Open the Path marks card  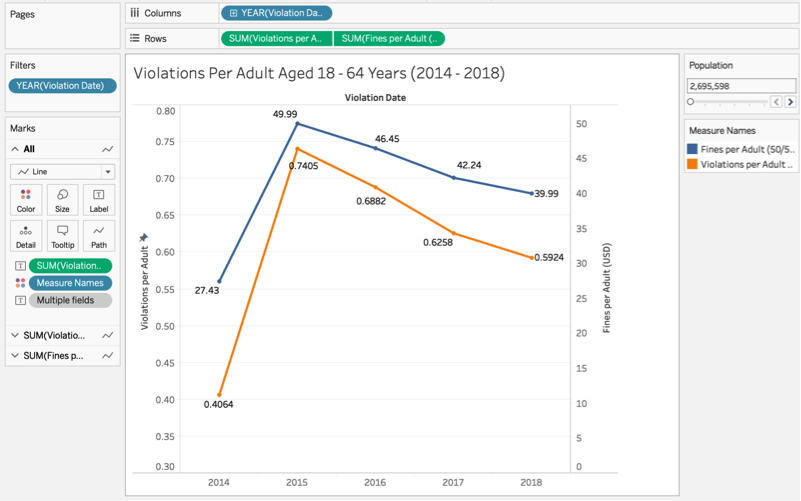98,236
